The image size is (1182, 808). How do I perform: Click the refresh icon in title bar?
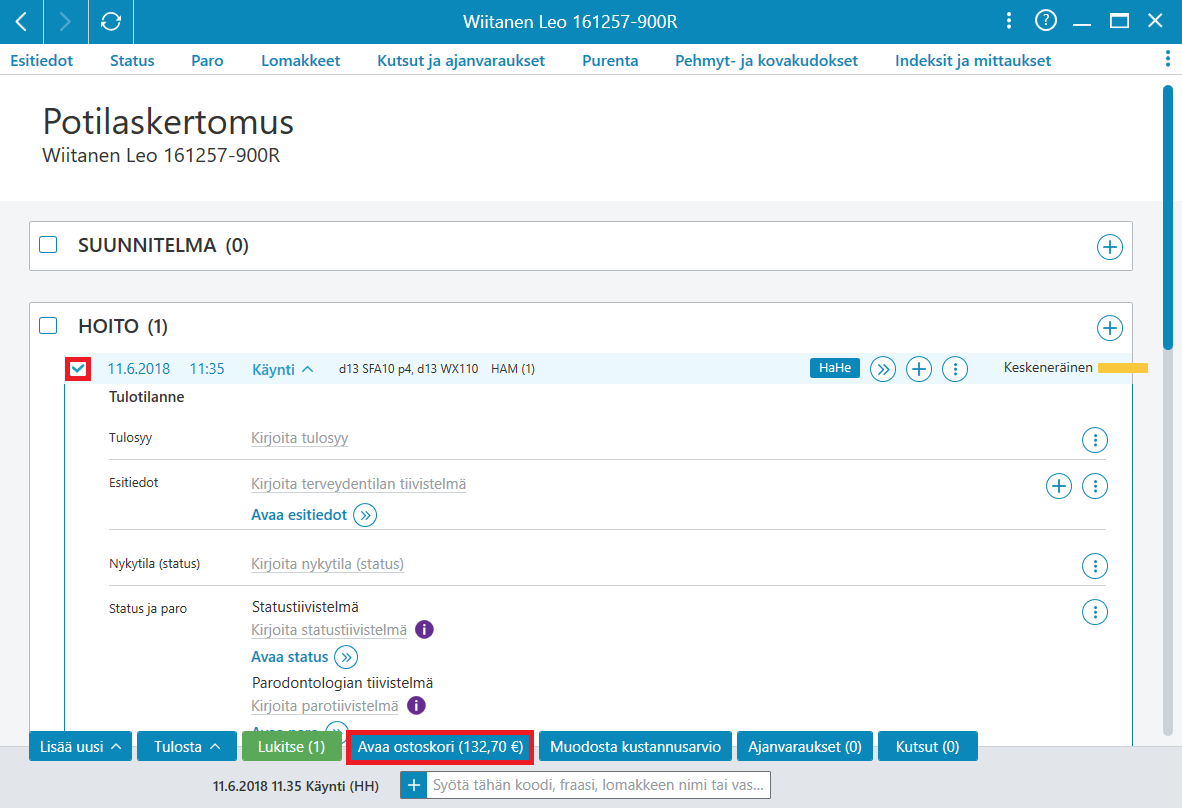click(111, 22)
